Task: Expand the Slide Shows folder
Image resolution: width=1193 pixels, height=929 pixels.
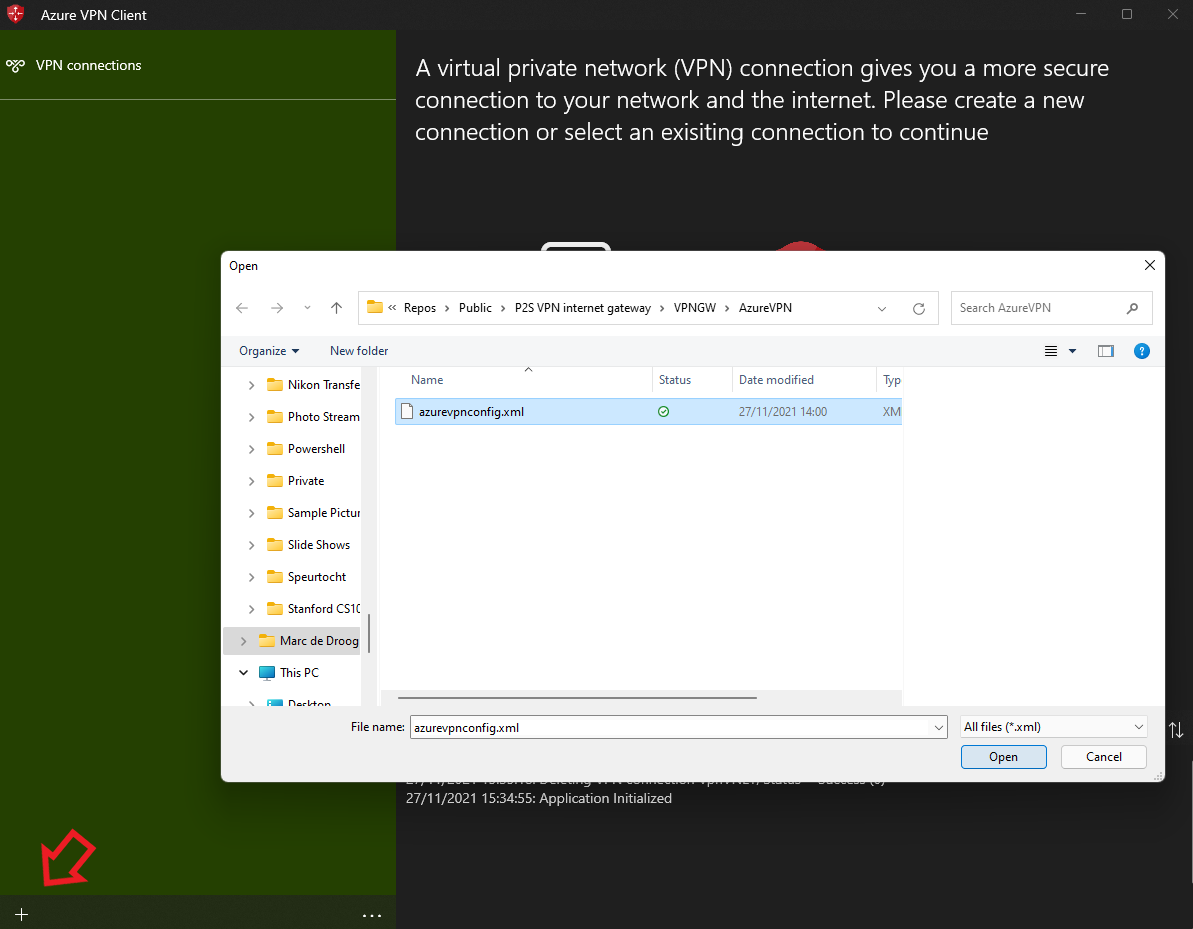Action: (x=251, y=546)
